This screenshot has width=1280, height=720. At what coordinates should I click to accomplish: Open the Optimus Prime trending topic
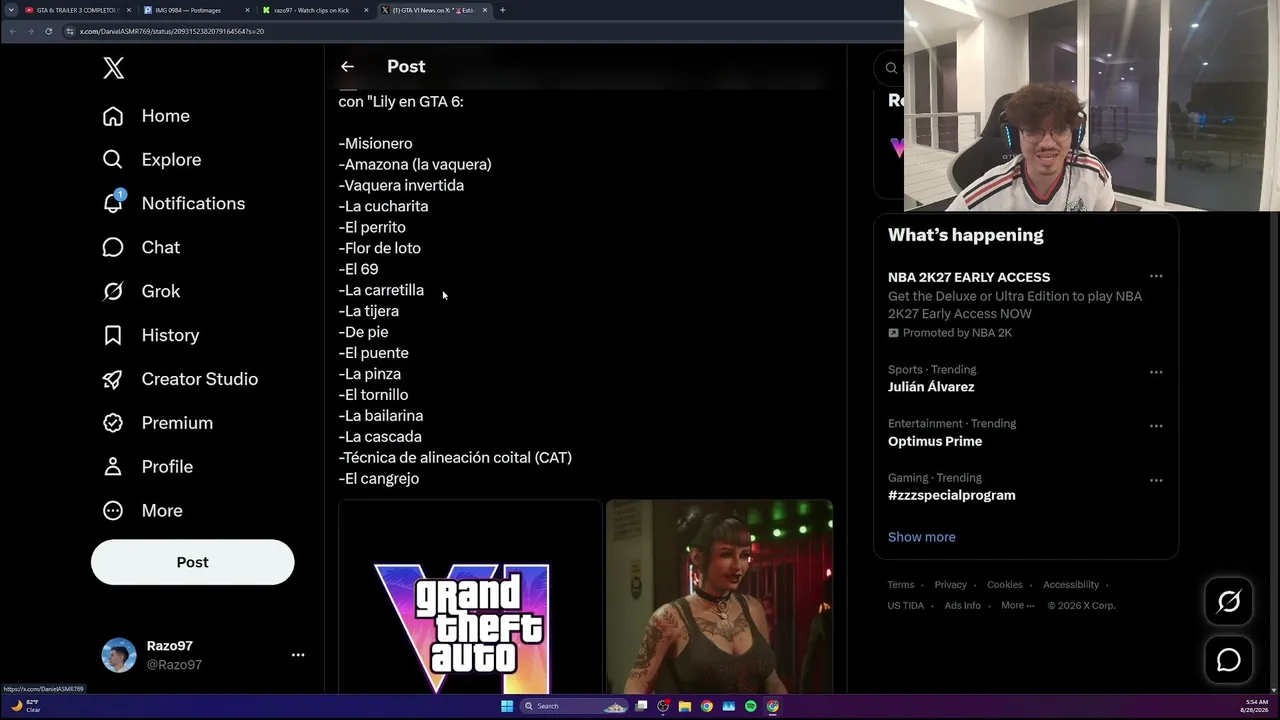point(935,441)
